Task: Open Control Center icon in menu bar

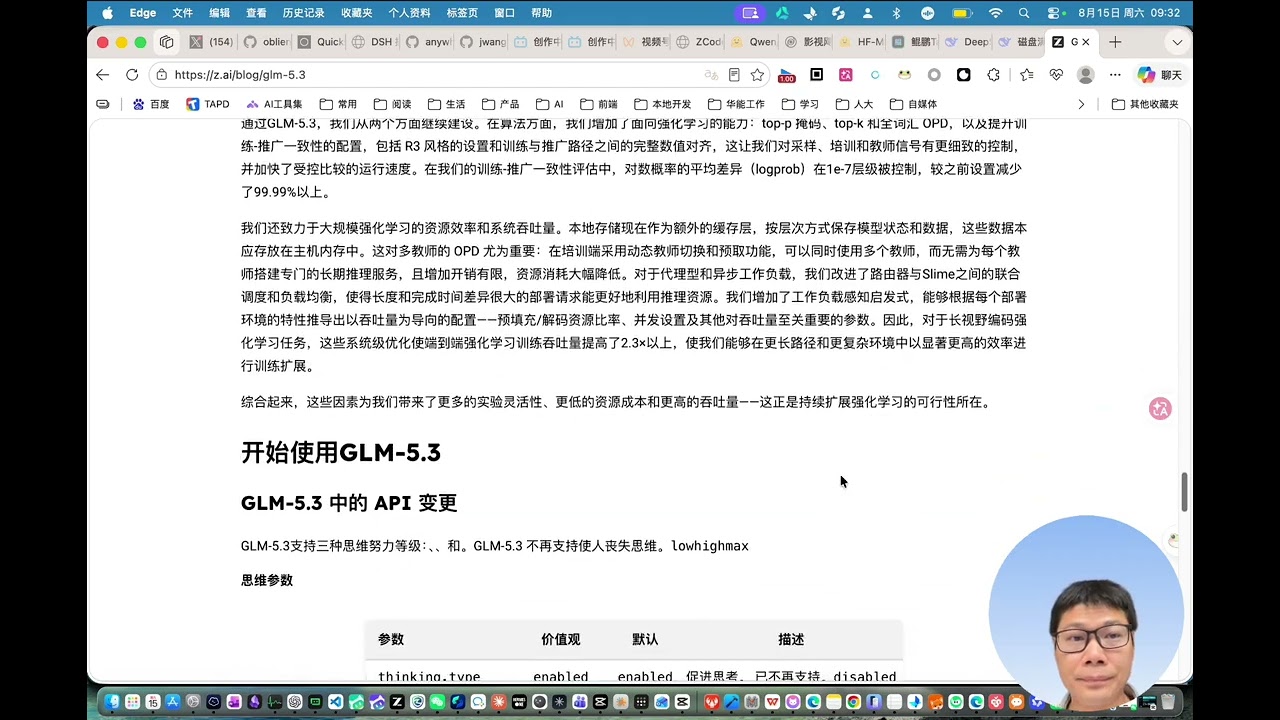Action: click(x=1056, y=13)
